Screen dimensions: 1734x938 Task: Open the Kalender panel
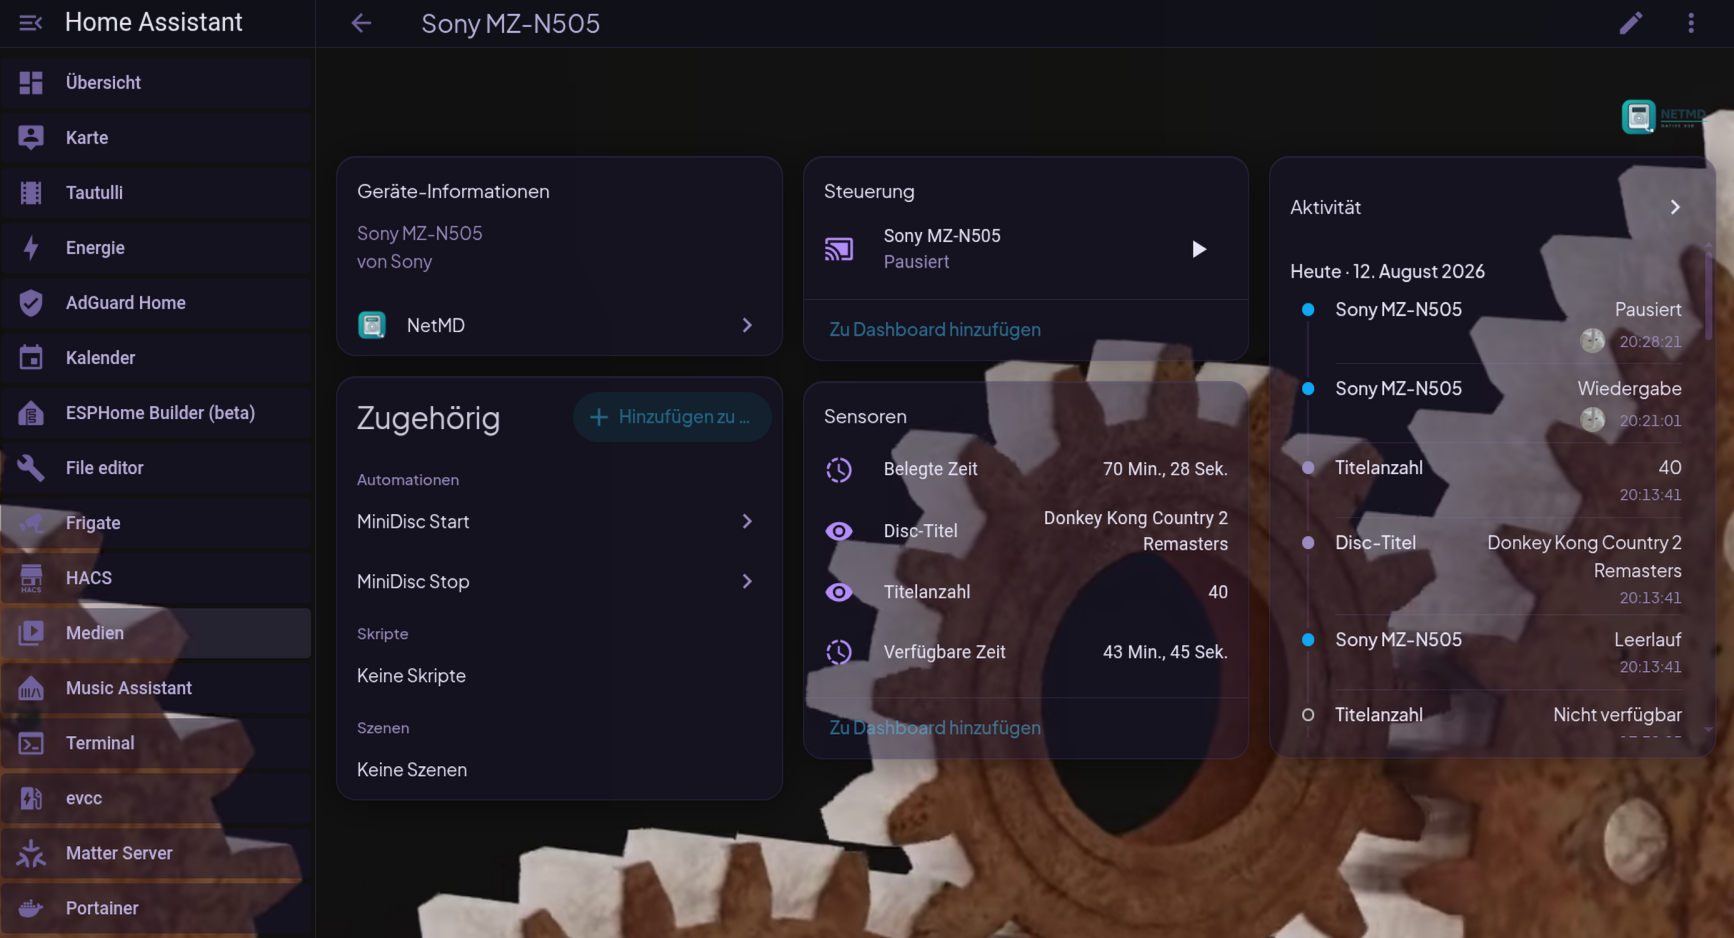click(x=157, y=357)
